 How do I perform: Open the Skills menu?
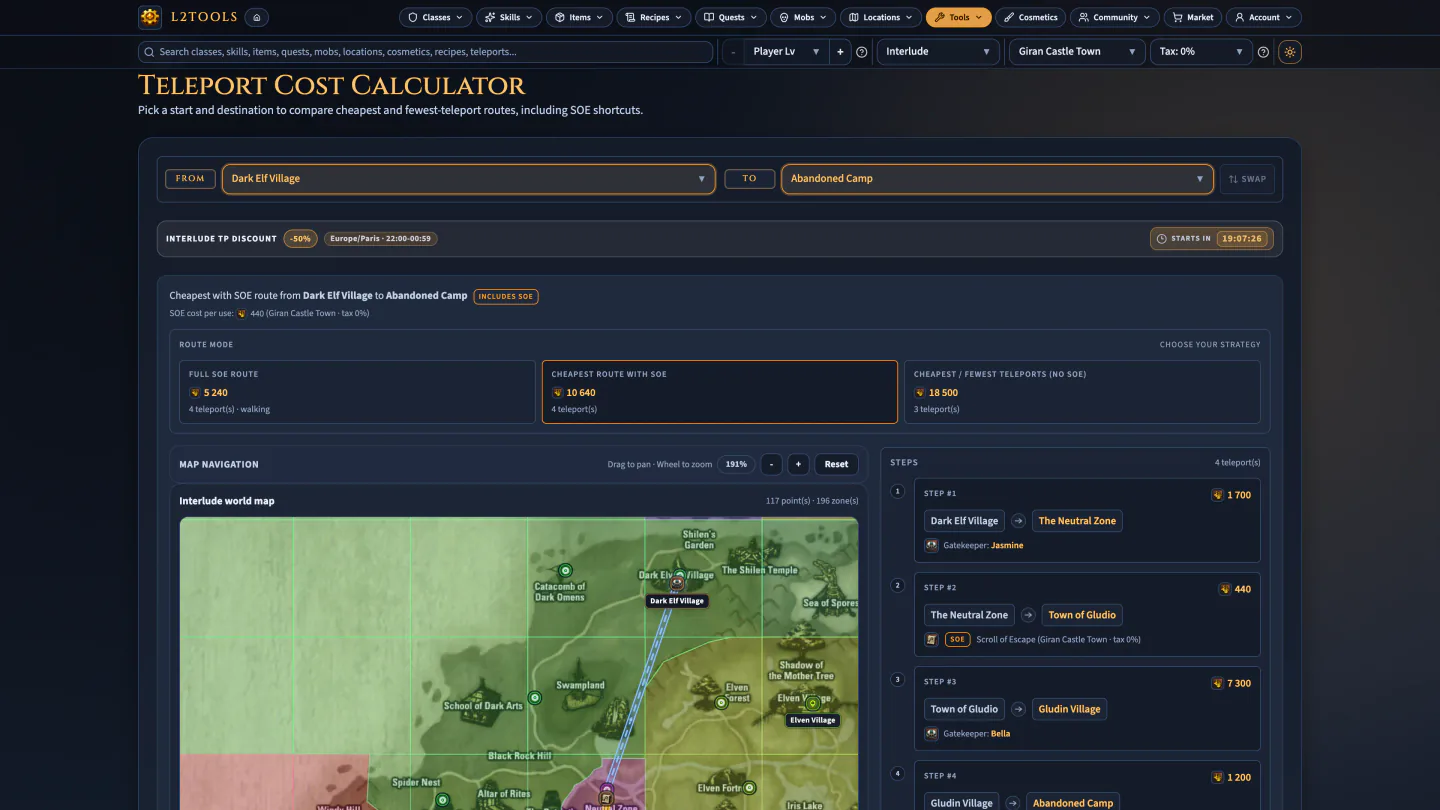point(509,17)
